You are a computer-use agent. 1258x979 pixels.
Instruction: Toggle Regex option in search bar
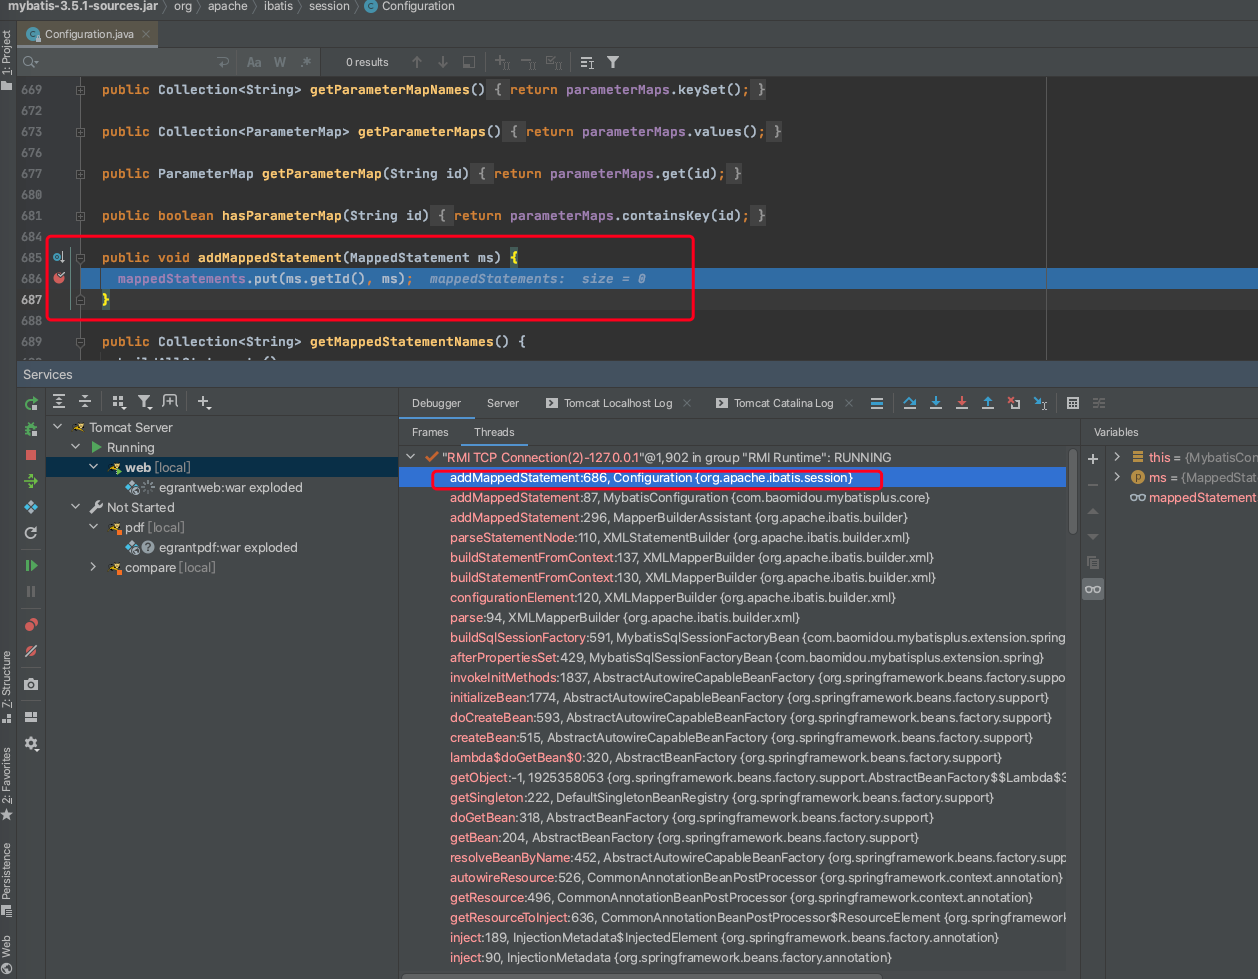[x=306, y=62]
